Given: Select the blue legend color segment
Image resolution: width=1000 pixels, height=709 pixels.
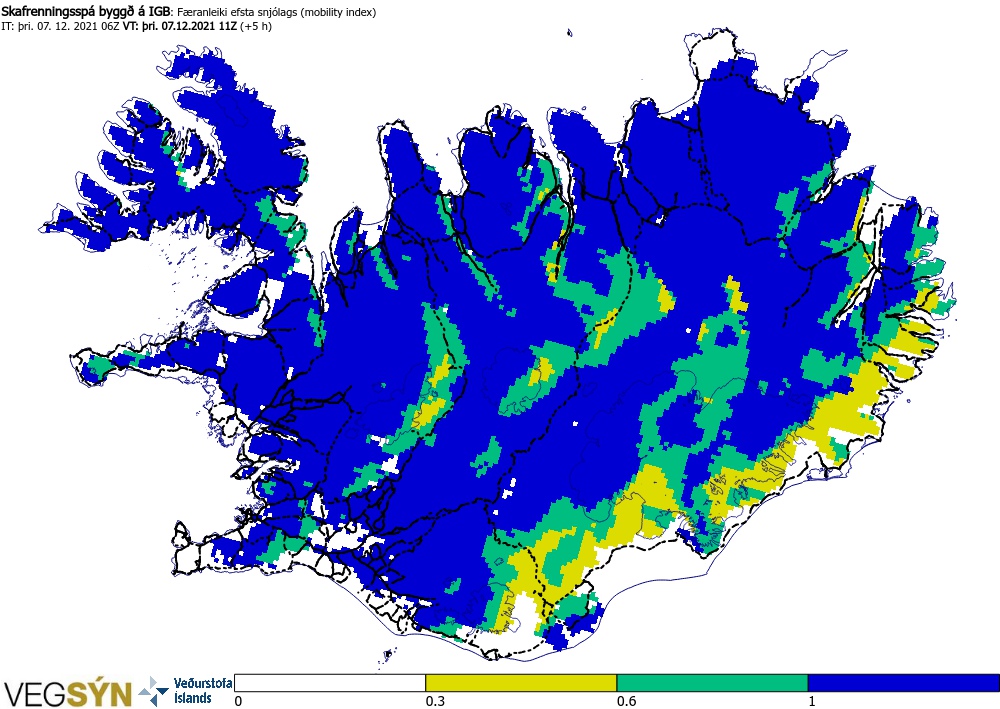Looking at the screenshot, I should 903,683.
